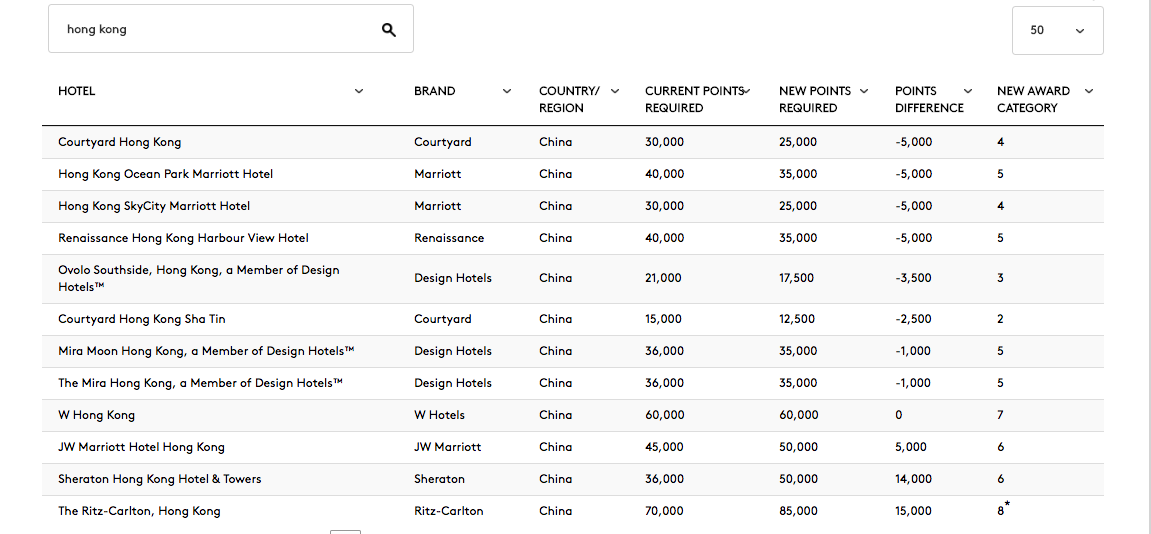Sort by the Hotel column chevron
The width and height of the screenshot is (1151, 534).
click(x=359, y=91)
